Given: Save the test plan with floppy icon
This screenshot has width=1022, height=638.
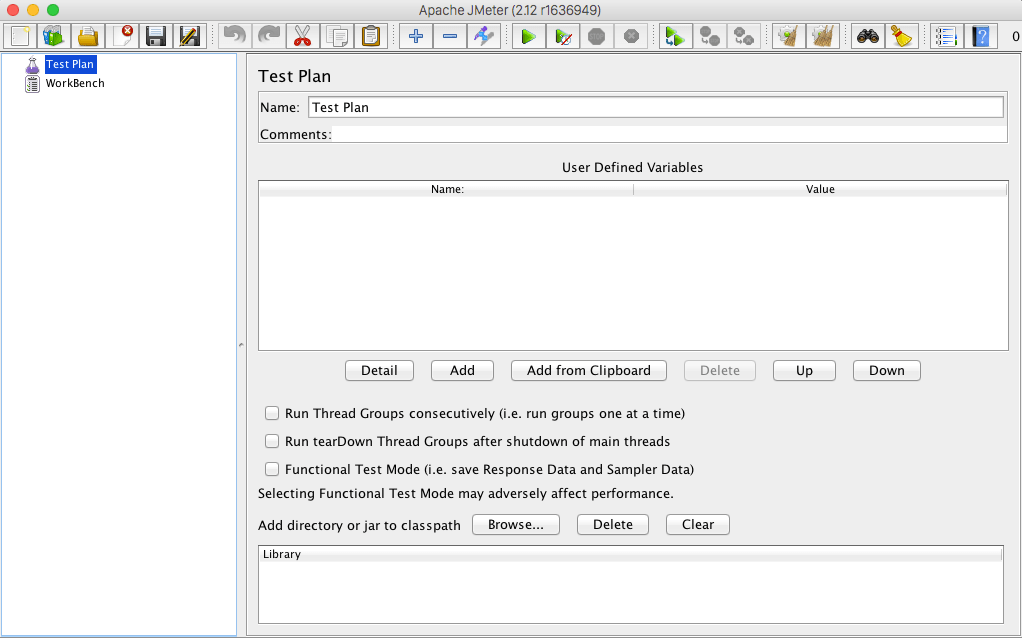Looking at the screenshot, I should [156, 36].
